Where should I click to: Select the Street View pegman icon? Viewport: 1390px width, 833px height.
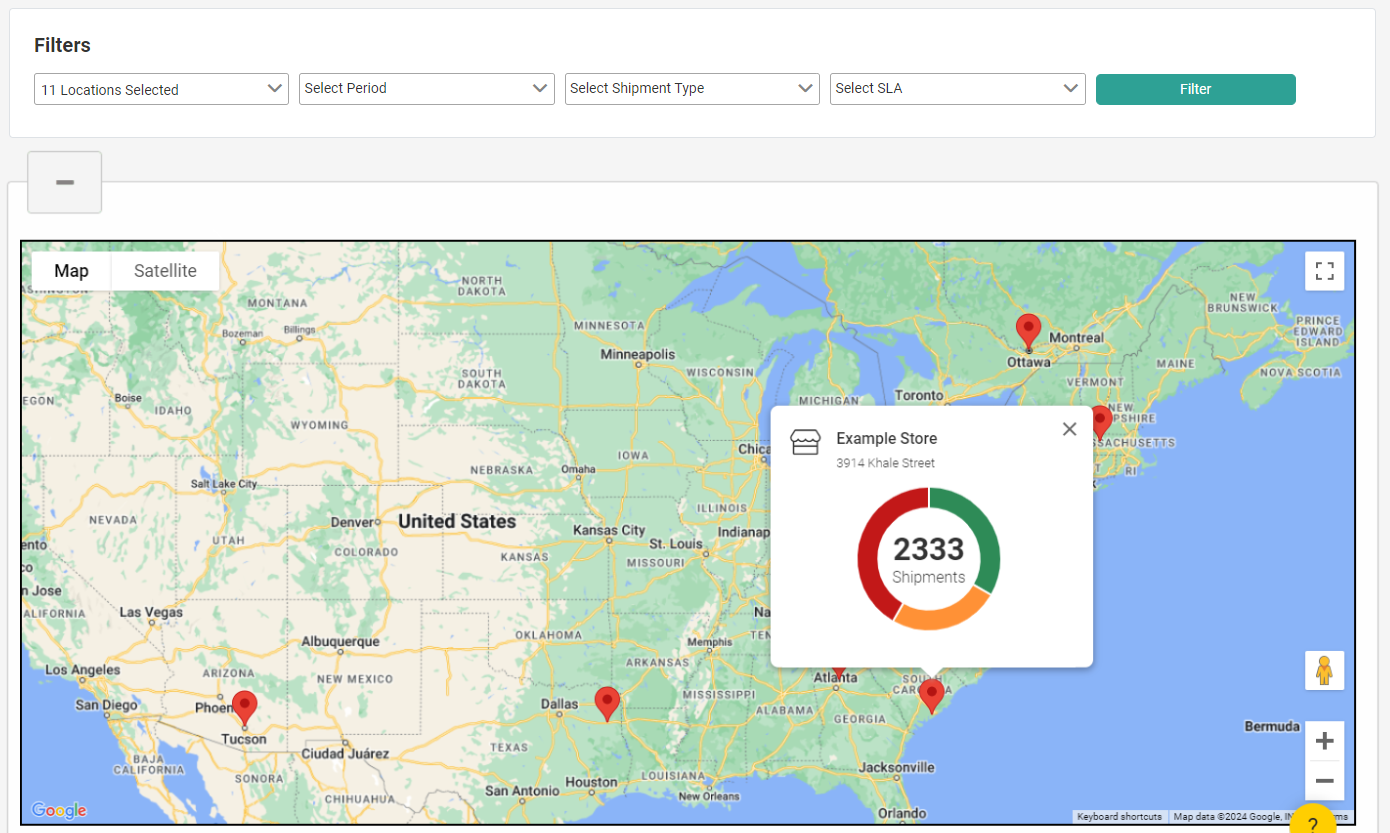click(x=1324, y=670)
